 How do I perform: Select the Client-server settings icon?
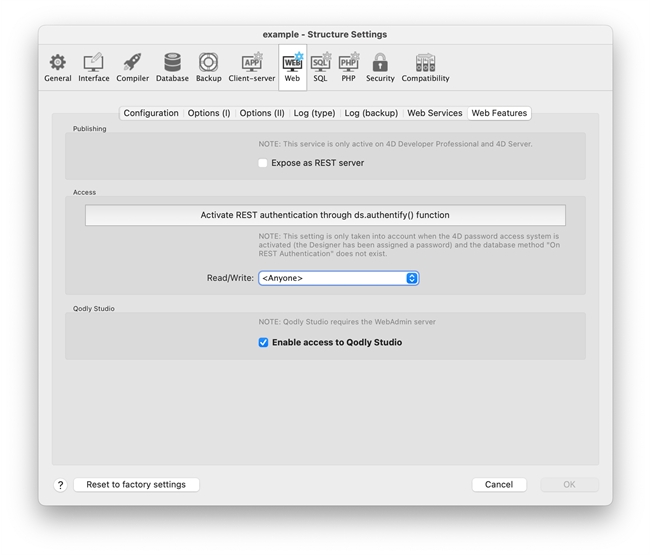point(251,67)
